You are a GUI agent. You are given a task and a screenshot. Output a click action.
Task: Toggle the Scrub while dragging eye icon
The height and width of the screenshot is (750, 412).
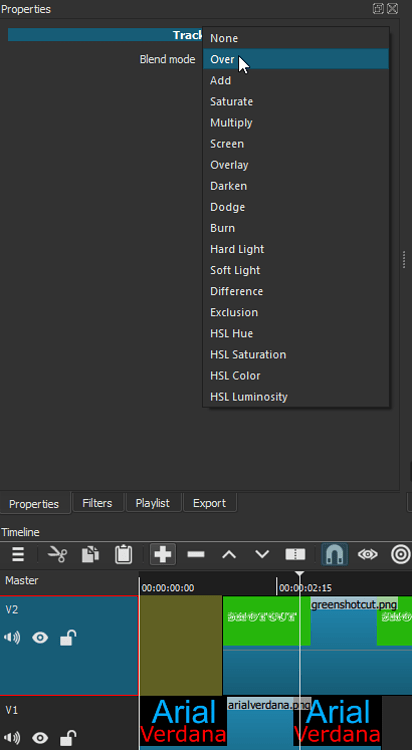point(367,555)
